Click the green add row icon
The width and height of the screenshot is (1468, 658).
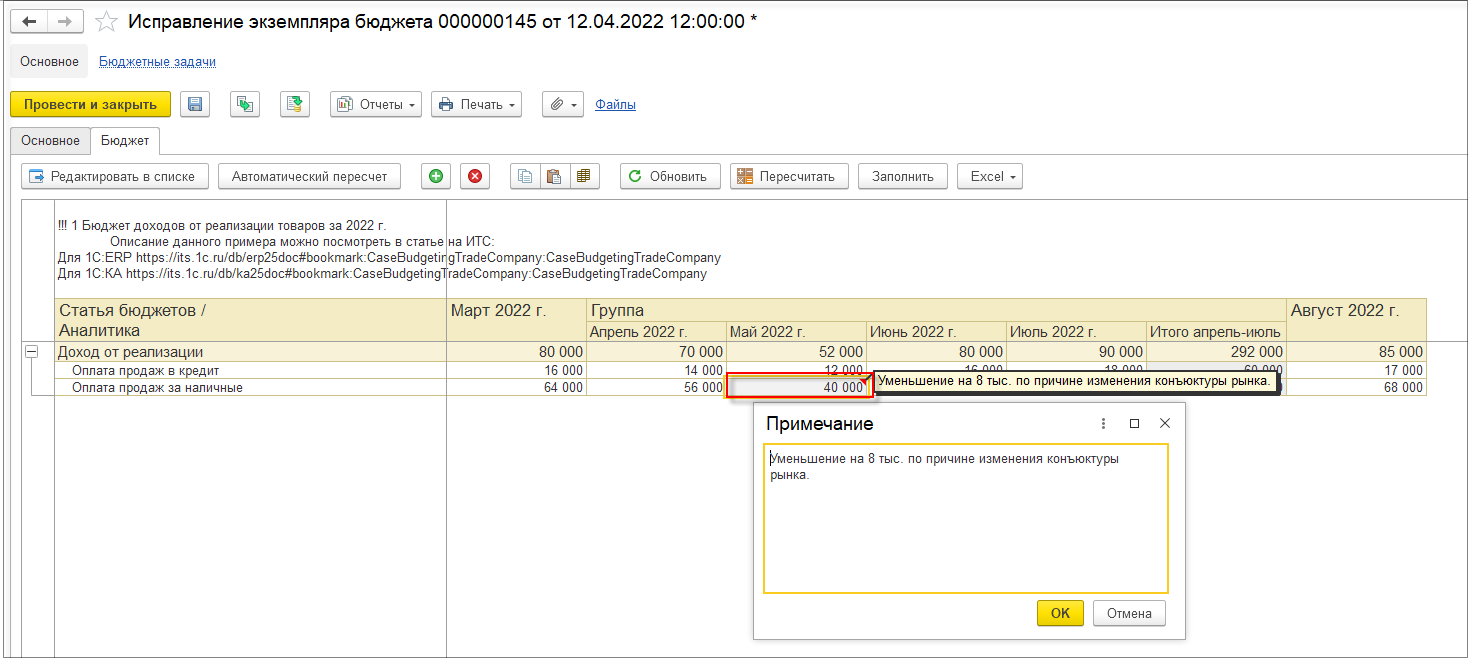[x=435, y=177]
